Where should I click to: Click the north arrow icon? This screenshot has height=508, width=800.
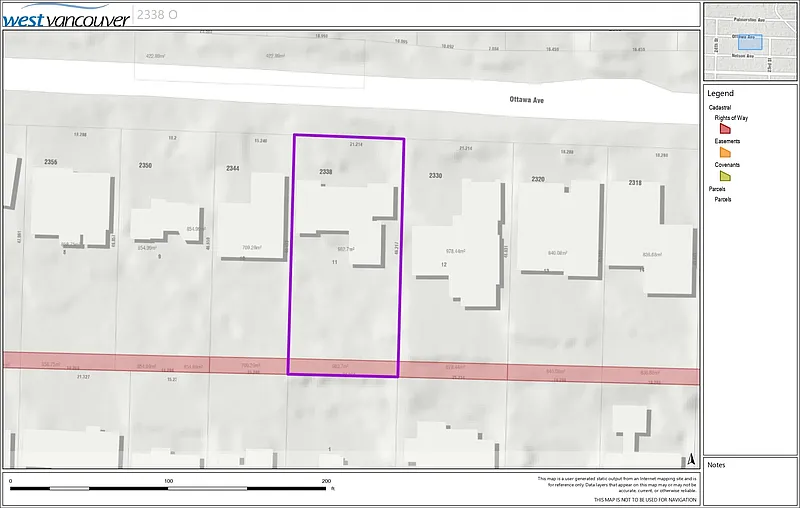[690, 458]
